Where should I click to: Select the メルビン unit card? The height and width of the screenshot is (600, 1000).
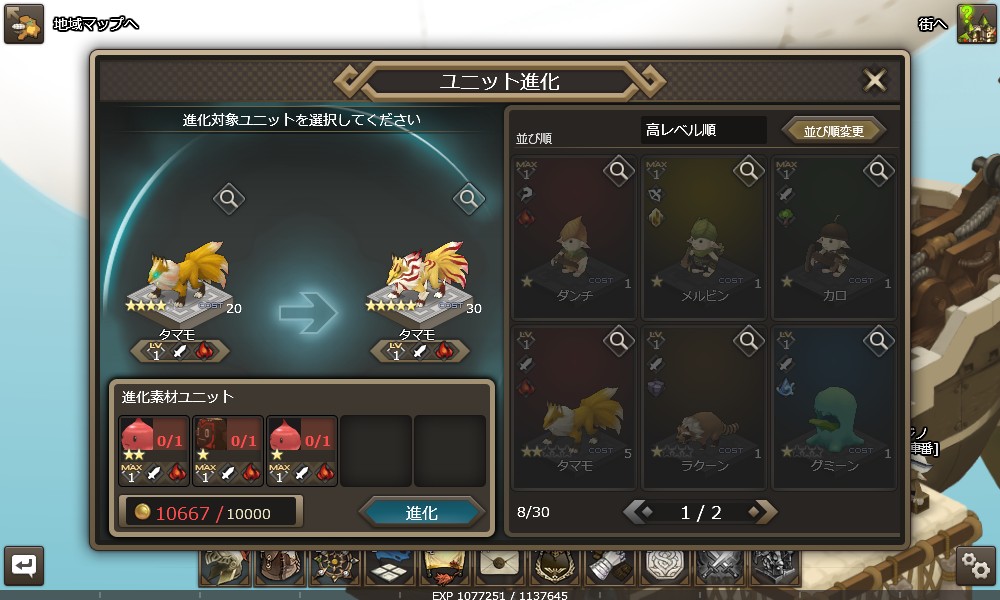pyautogui.click(x=704, y=237)
